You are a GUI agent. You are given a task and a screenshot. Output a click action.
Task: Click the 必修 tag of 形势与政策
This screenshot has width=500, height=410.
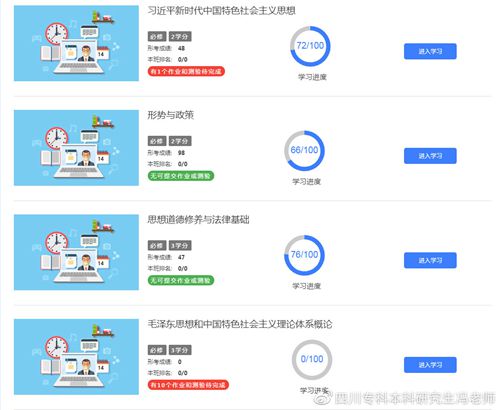tap(157, 141)
